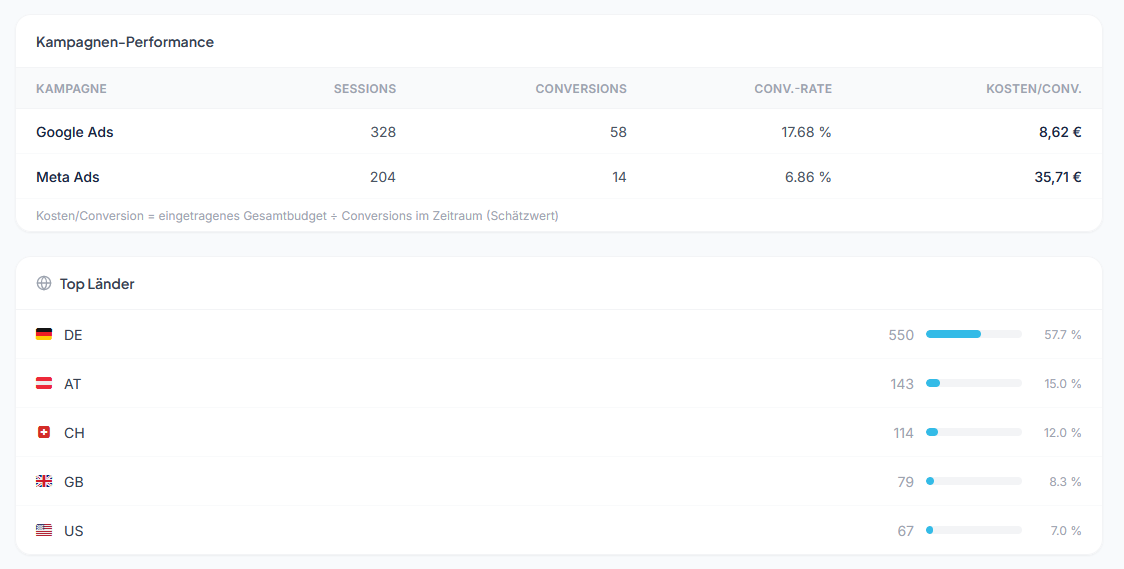Click the 8,62 € cost value
The image size is (1124, 569).
1060,132
